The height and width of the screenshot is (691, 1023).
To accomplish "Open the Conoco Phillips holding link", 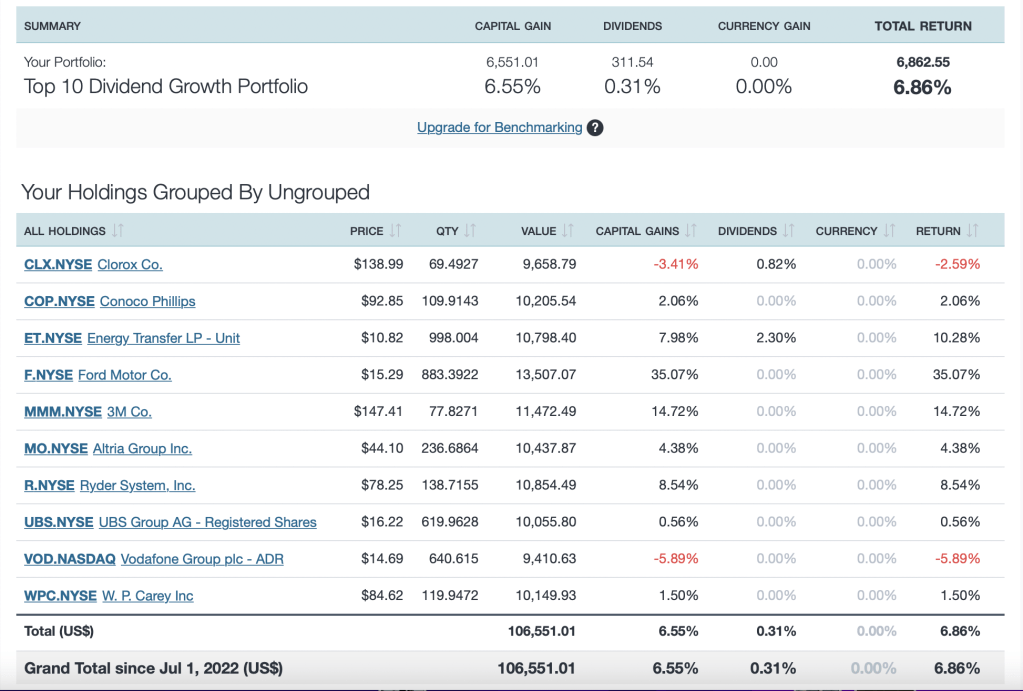I will pos(147,301).
